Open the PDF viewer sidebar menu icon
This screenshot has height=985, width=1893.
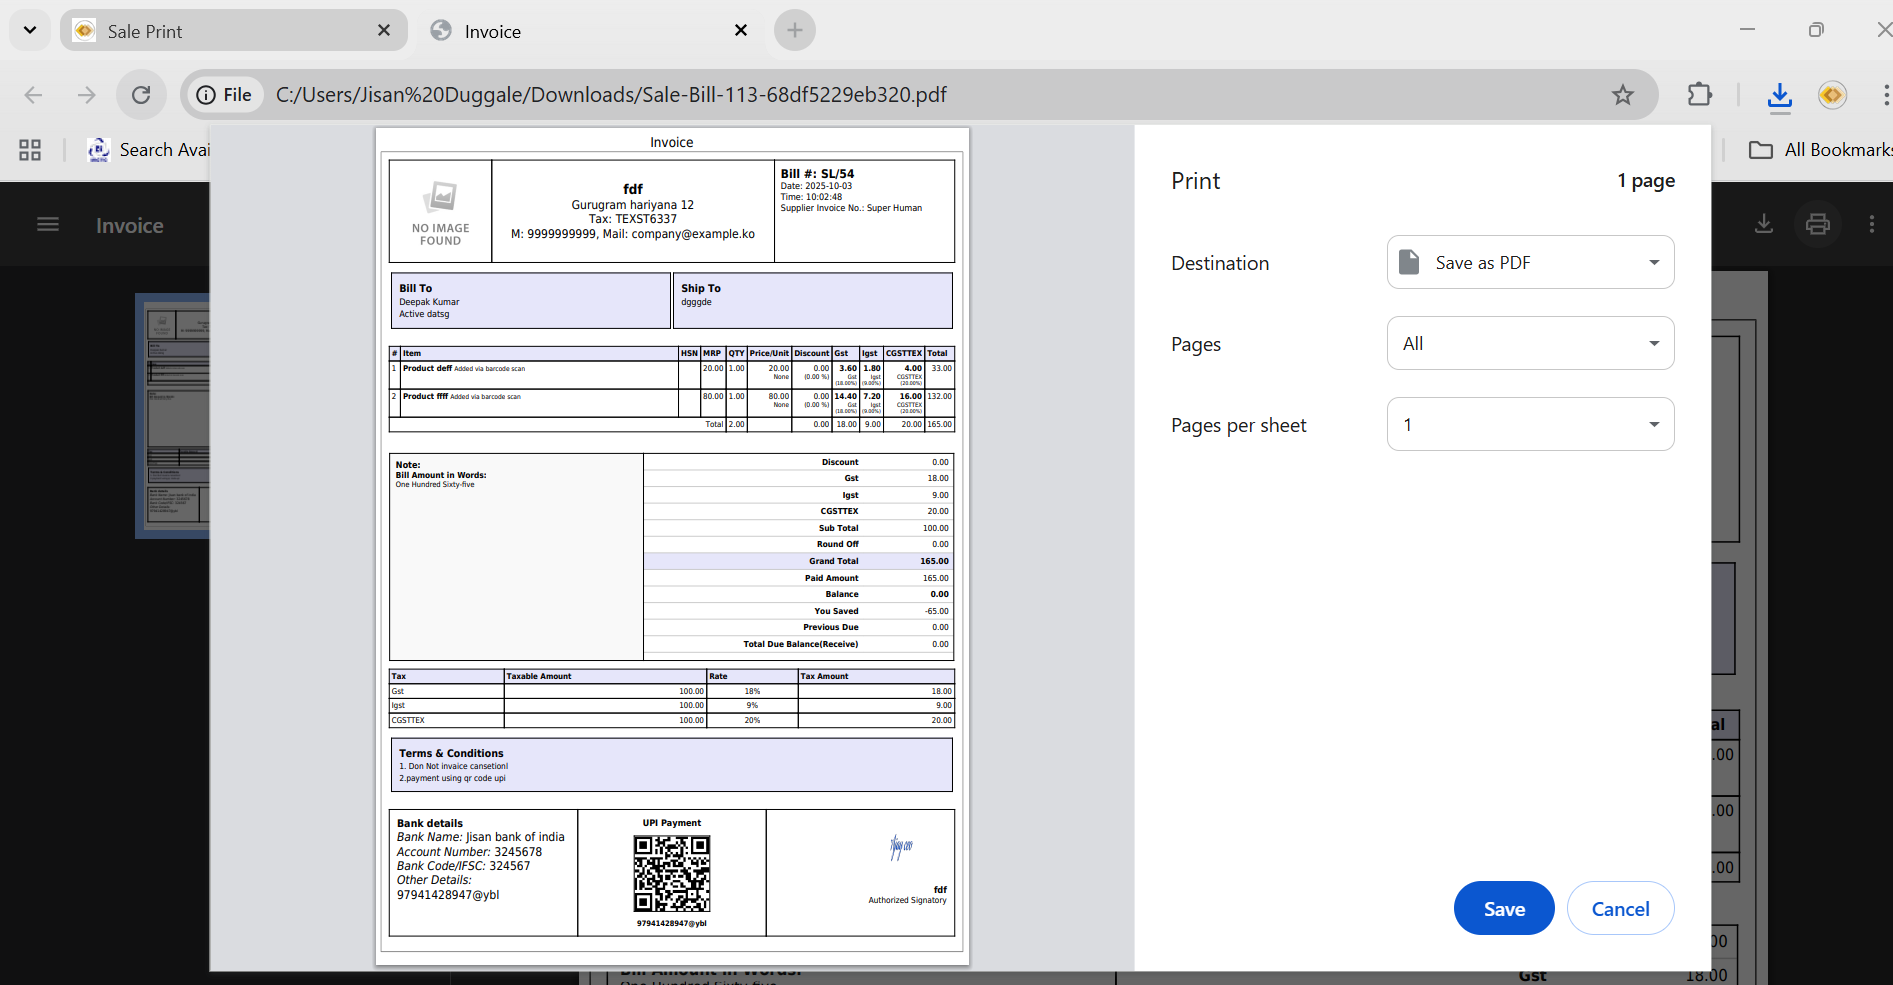[x=48, y=225]
